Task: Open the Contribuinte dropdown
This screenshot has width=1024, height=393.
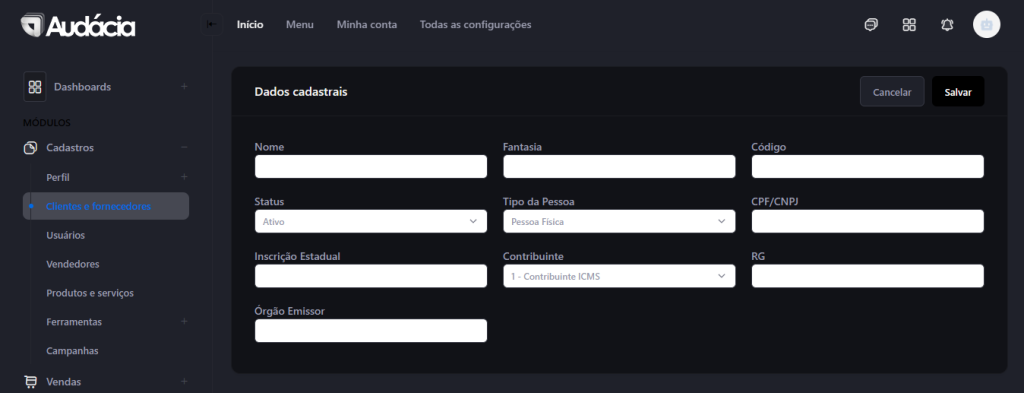Action: 619,276
